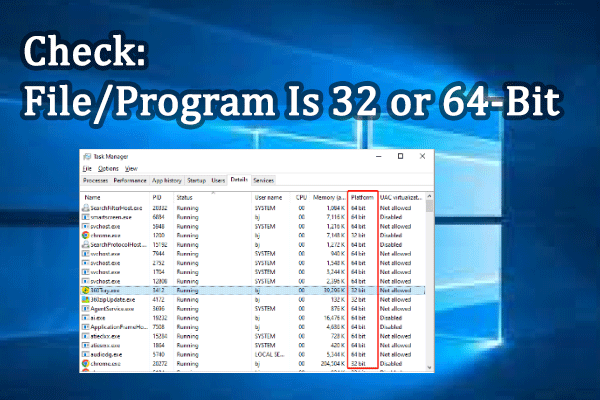The height and width of the screenshot is (400, 600).
Task: Click PID 3696 in the AgentService.exe row
Action: (x=158, y=309)
